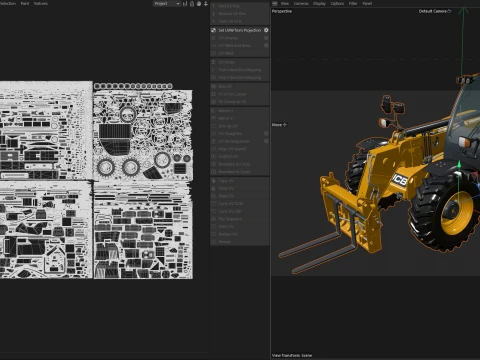480x360 pixels.
Task: Click the Mirror V command
Action: click(226, 118)
